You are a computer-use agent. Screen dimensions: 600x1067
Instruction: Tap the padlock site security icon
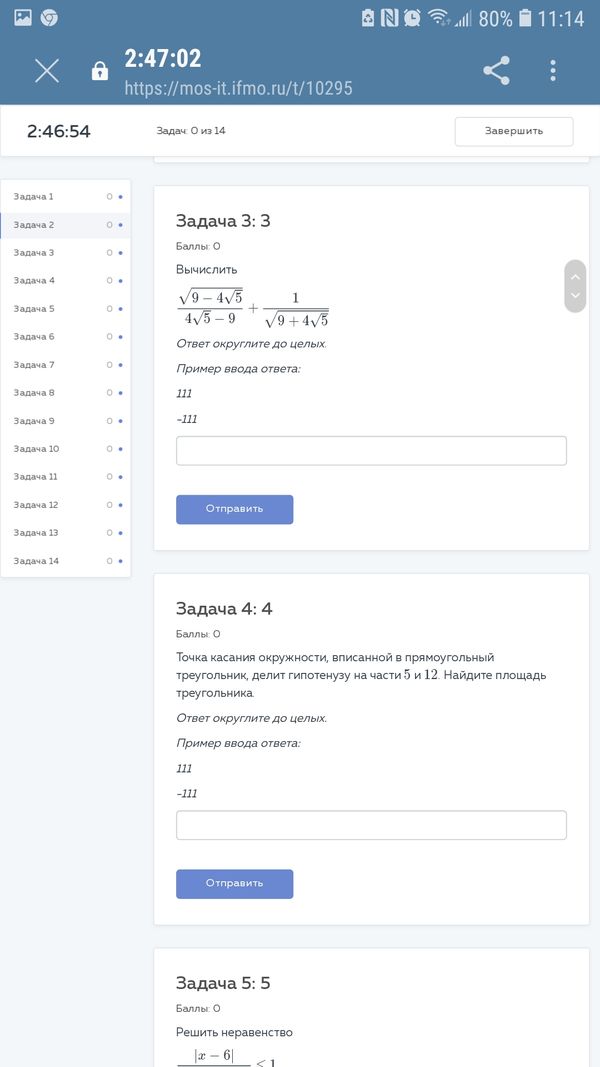point(99,71)
